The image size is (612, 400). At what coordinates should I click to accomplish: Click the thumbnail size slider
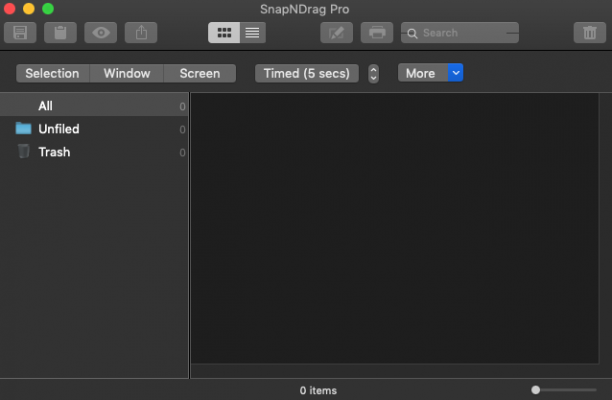[564, 389]
